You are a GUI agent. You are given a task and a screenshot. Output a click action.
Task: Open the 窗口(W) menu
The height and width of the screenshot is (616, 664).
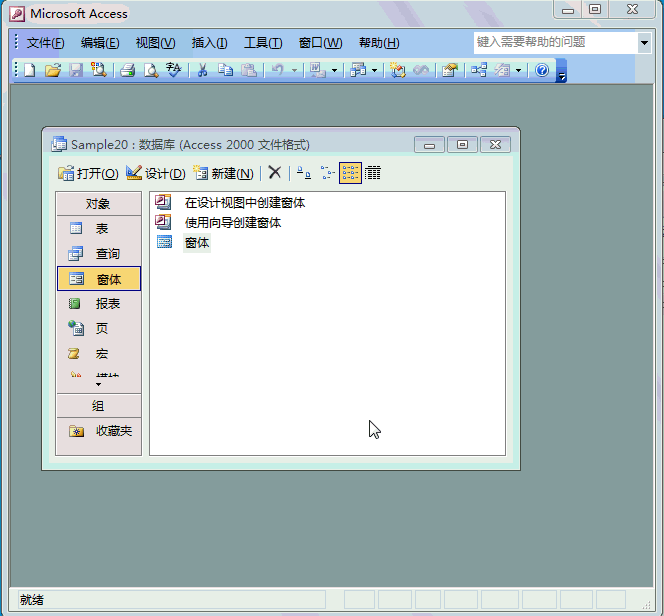(x=320, y=43)
